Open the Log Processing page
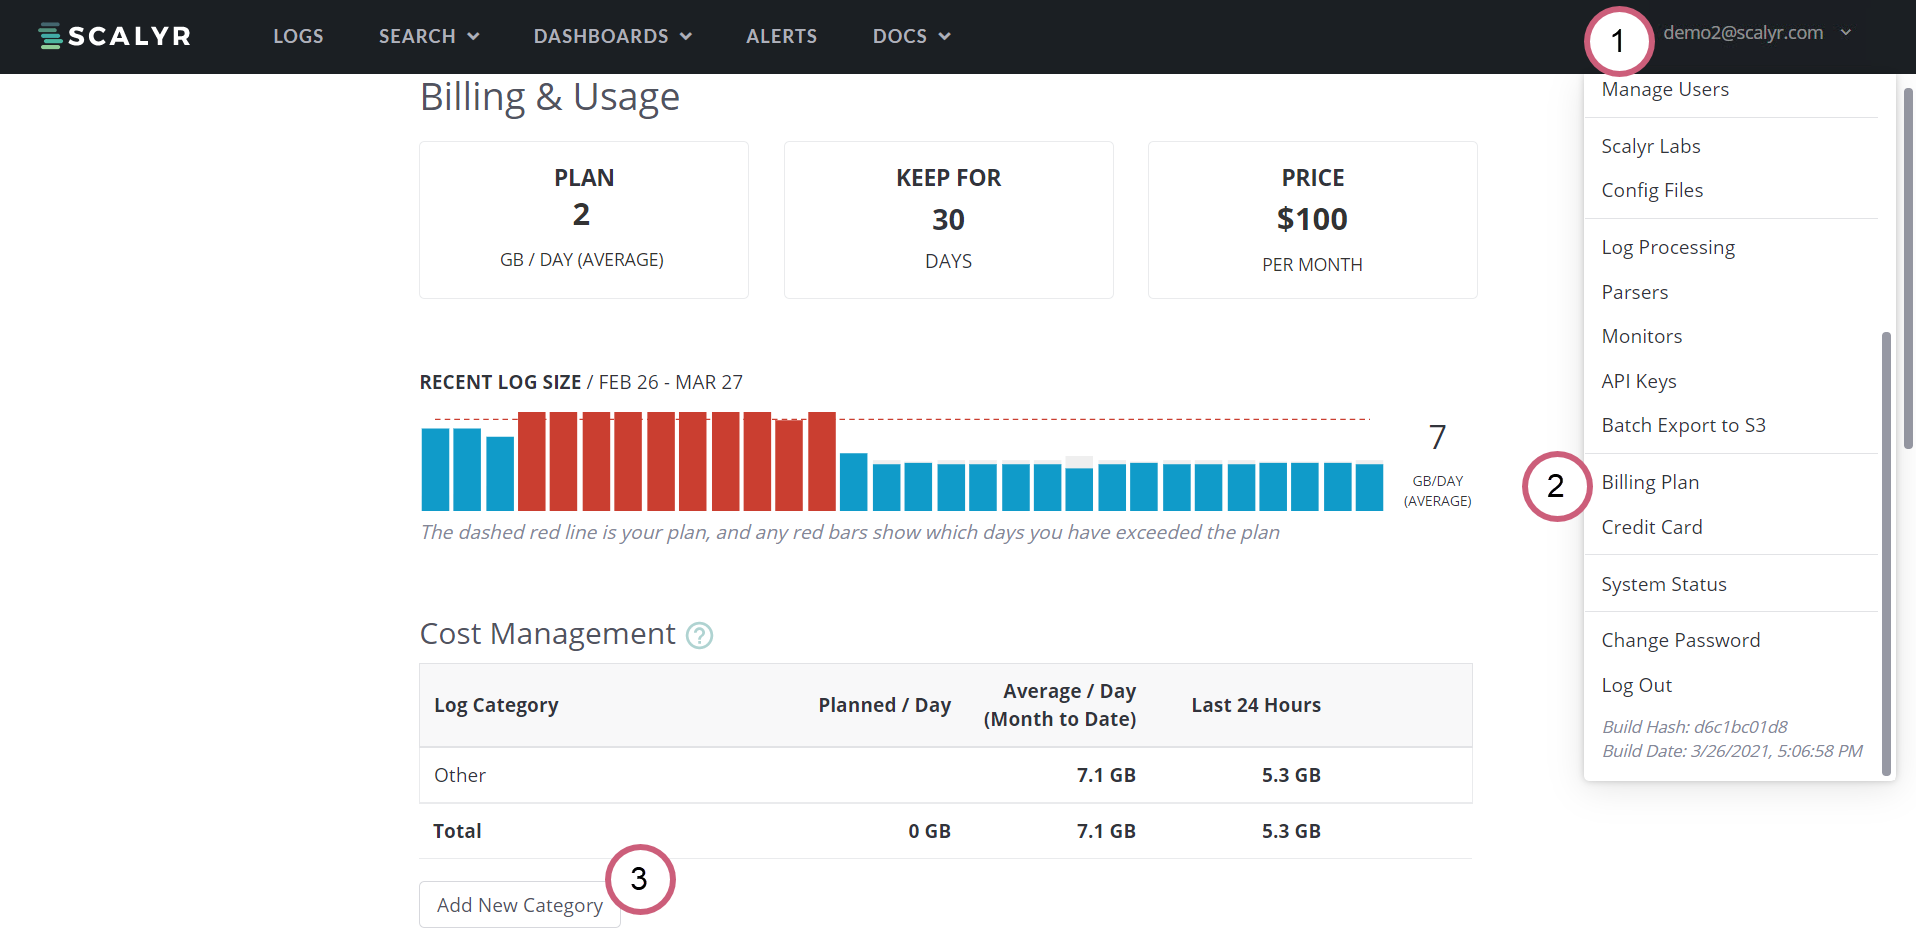The width and height of the screenshot is (1916, 934). tap(1668, 247)
